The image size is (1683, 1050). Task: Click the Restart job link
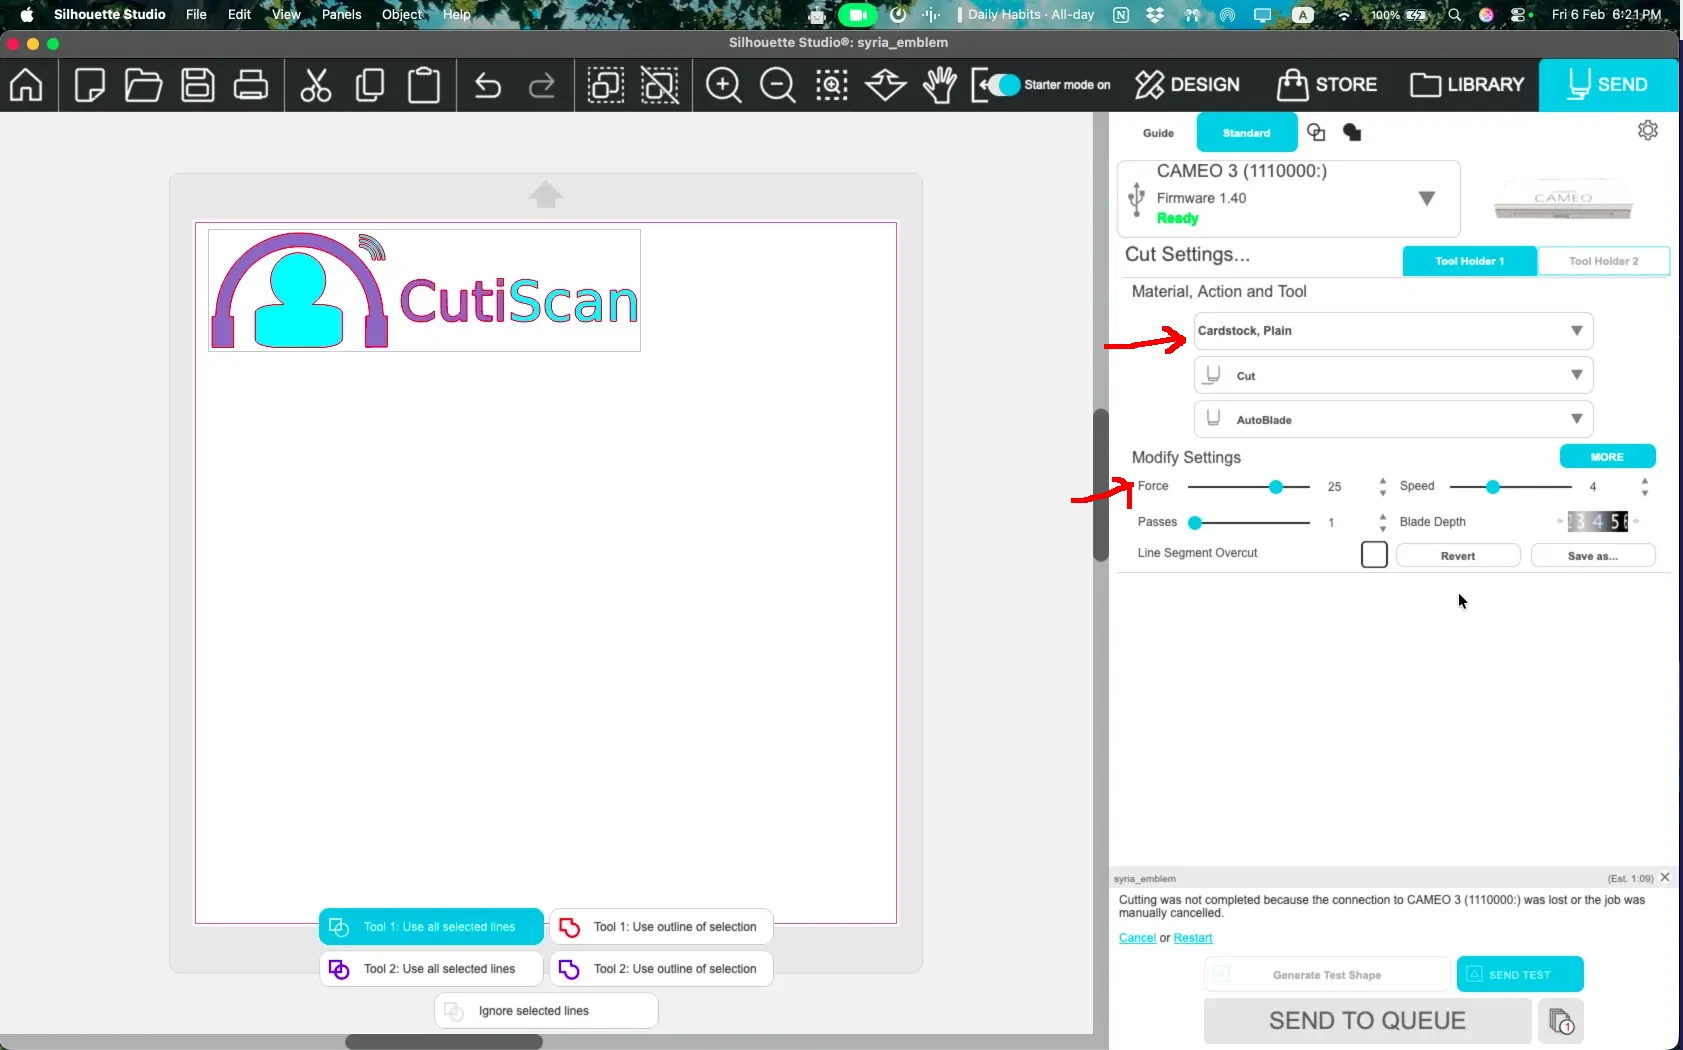pos(1192,938)
